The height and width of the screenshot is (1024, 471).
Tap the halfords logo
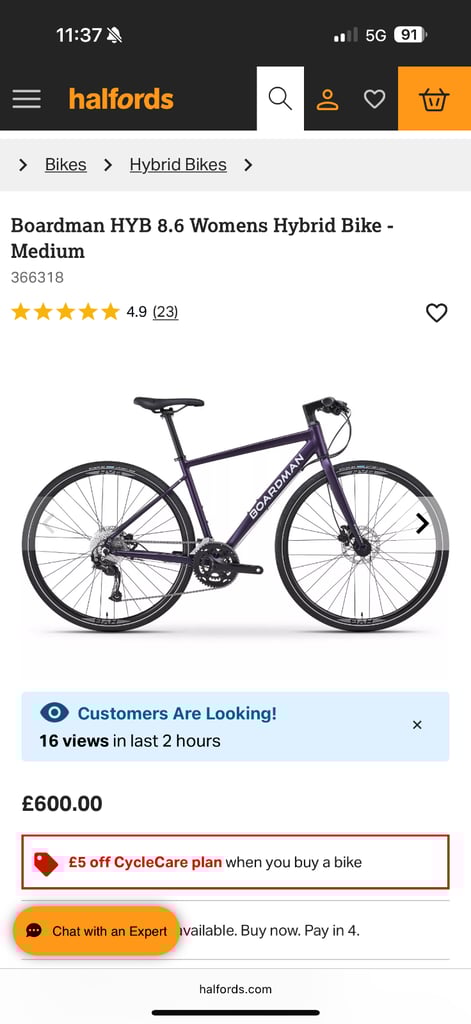click(x=121, y=99)
